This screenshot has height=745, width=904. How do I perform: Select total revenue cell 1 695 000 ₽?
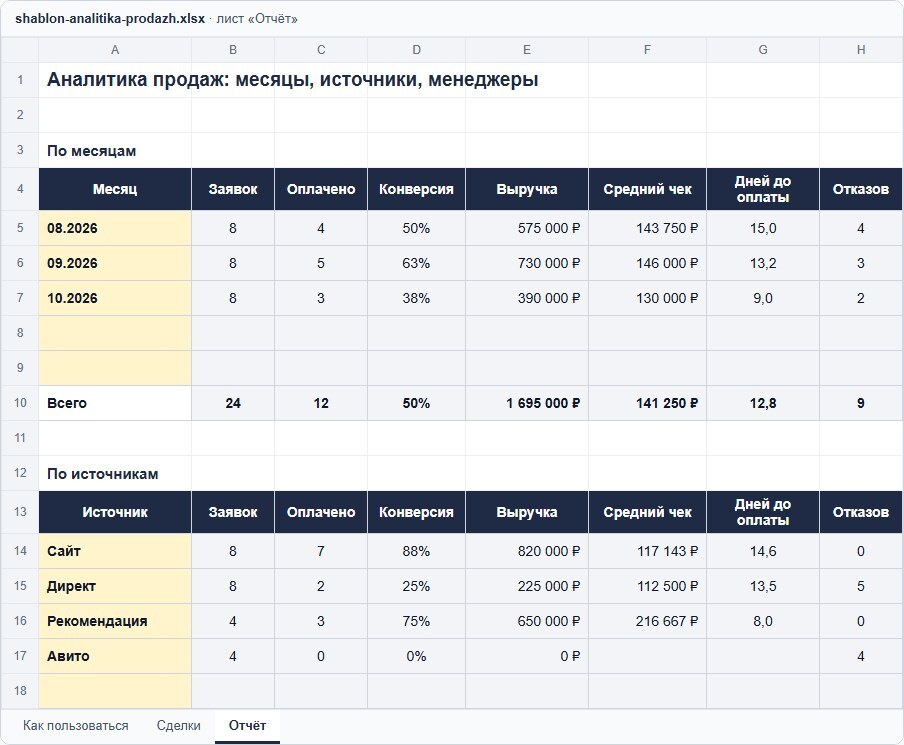click(526, 403)
